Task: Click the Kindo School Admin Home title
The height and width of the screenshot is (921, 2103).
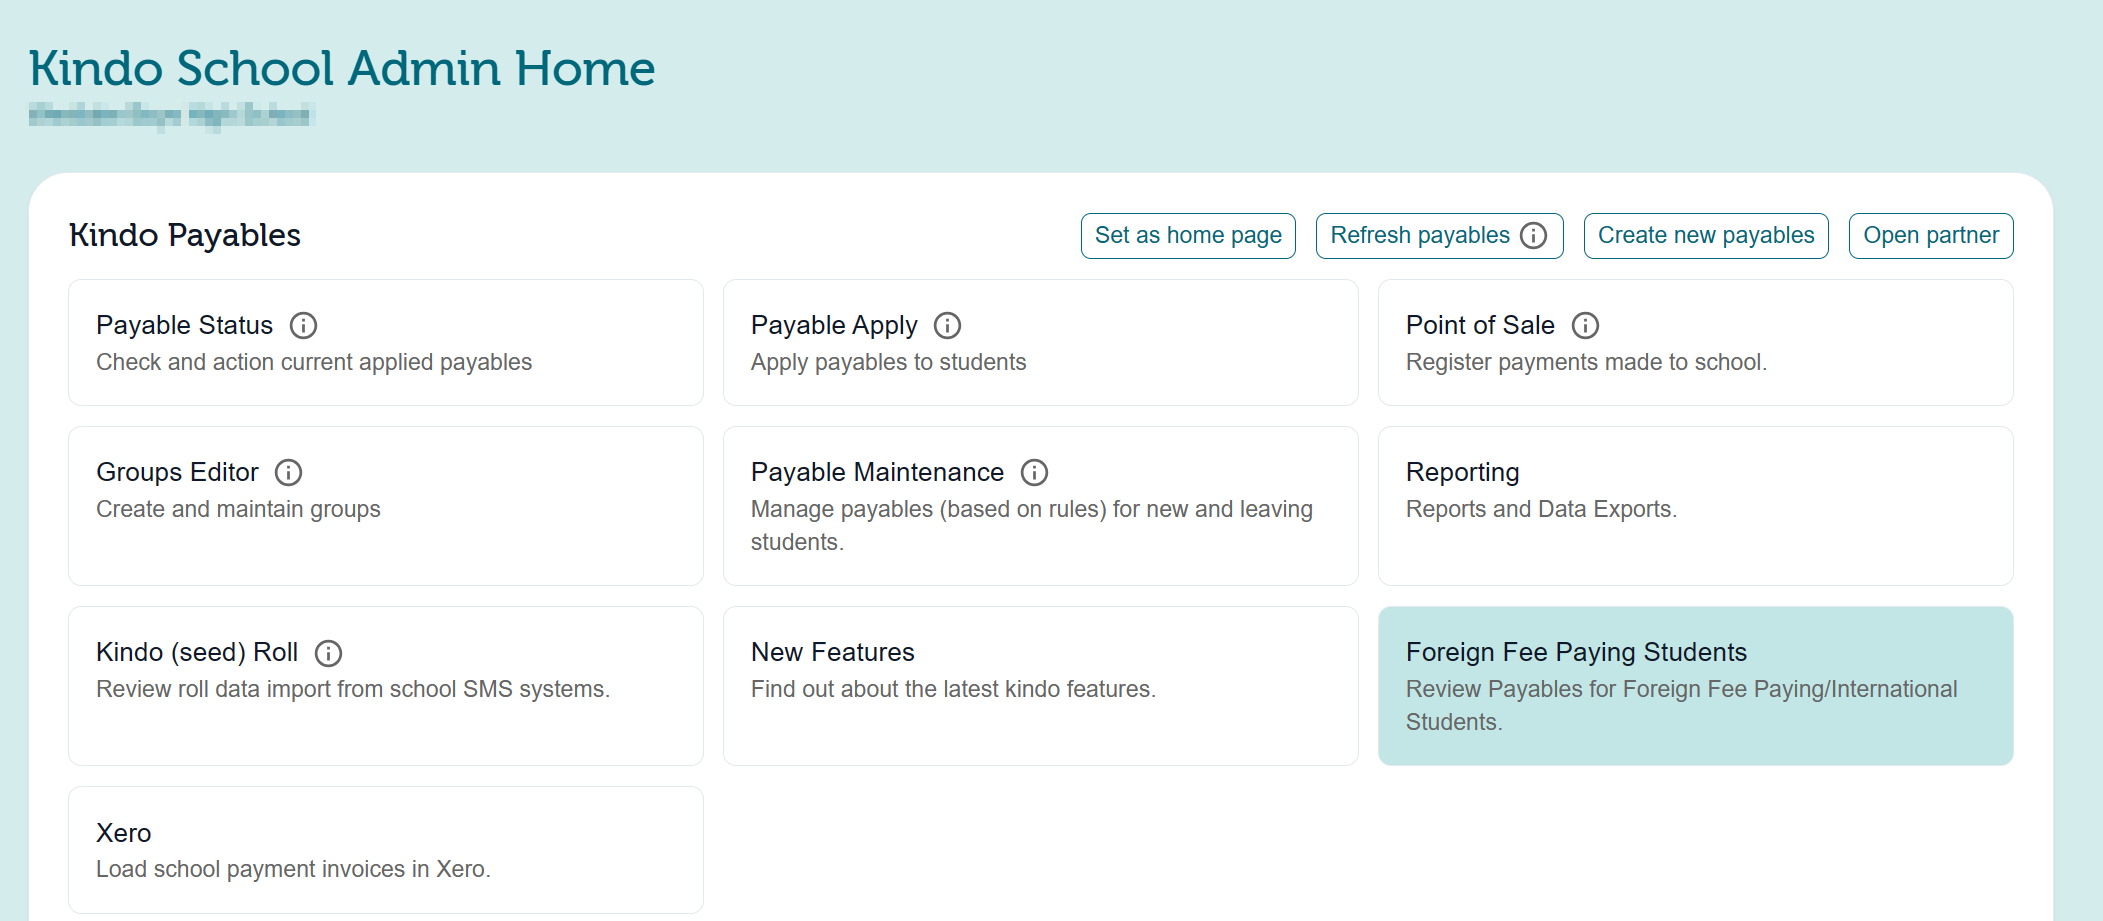Action: 342,69
